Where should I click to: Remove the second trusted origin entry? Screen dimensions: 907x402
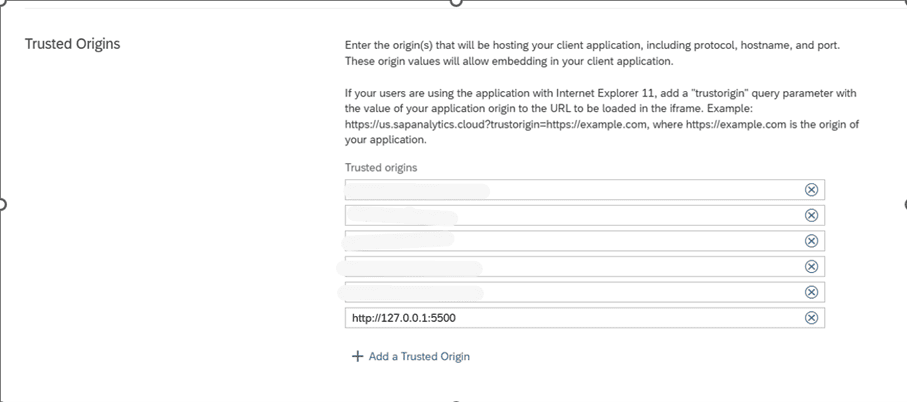[x=811, y=215]
